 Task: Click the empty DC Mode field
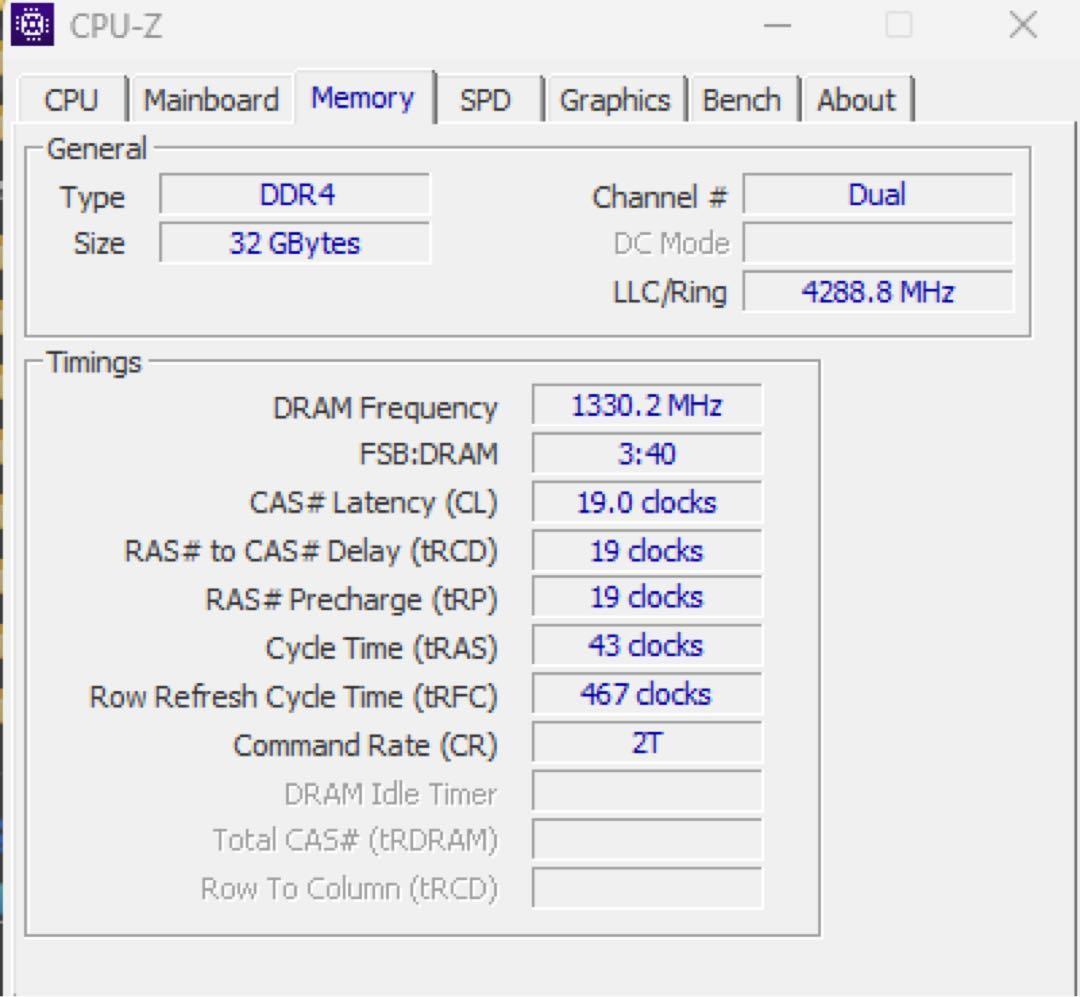point(878,241)
